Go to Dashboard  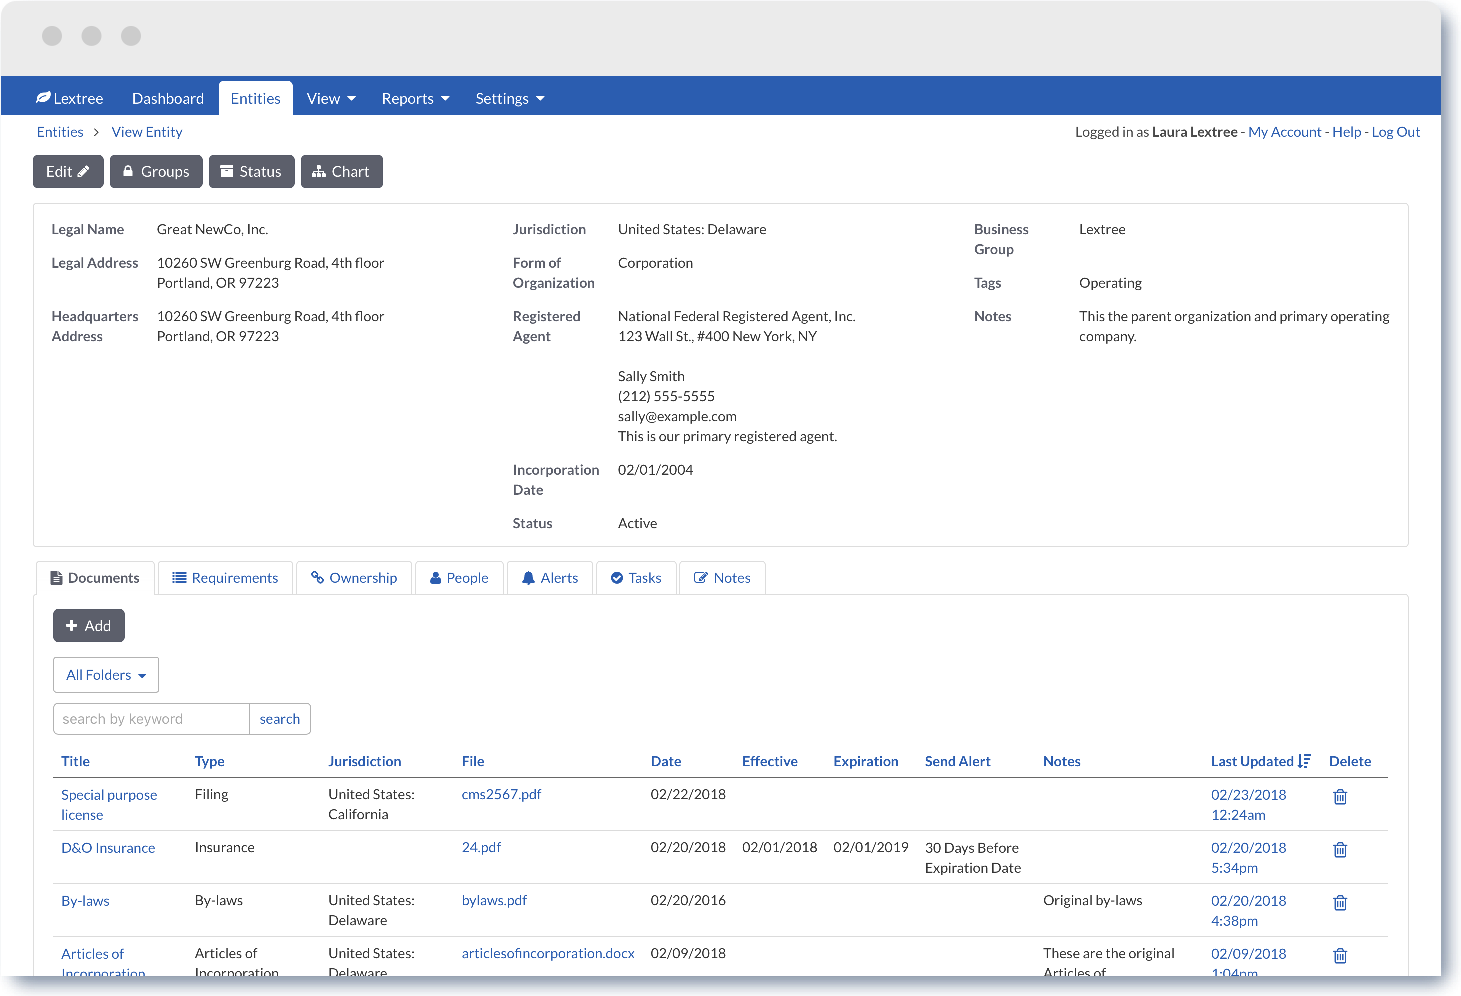coord(168,98)
